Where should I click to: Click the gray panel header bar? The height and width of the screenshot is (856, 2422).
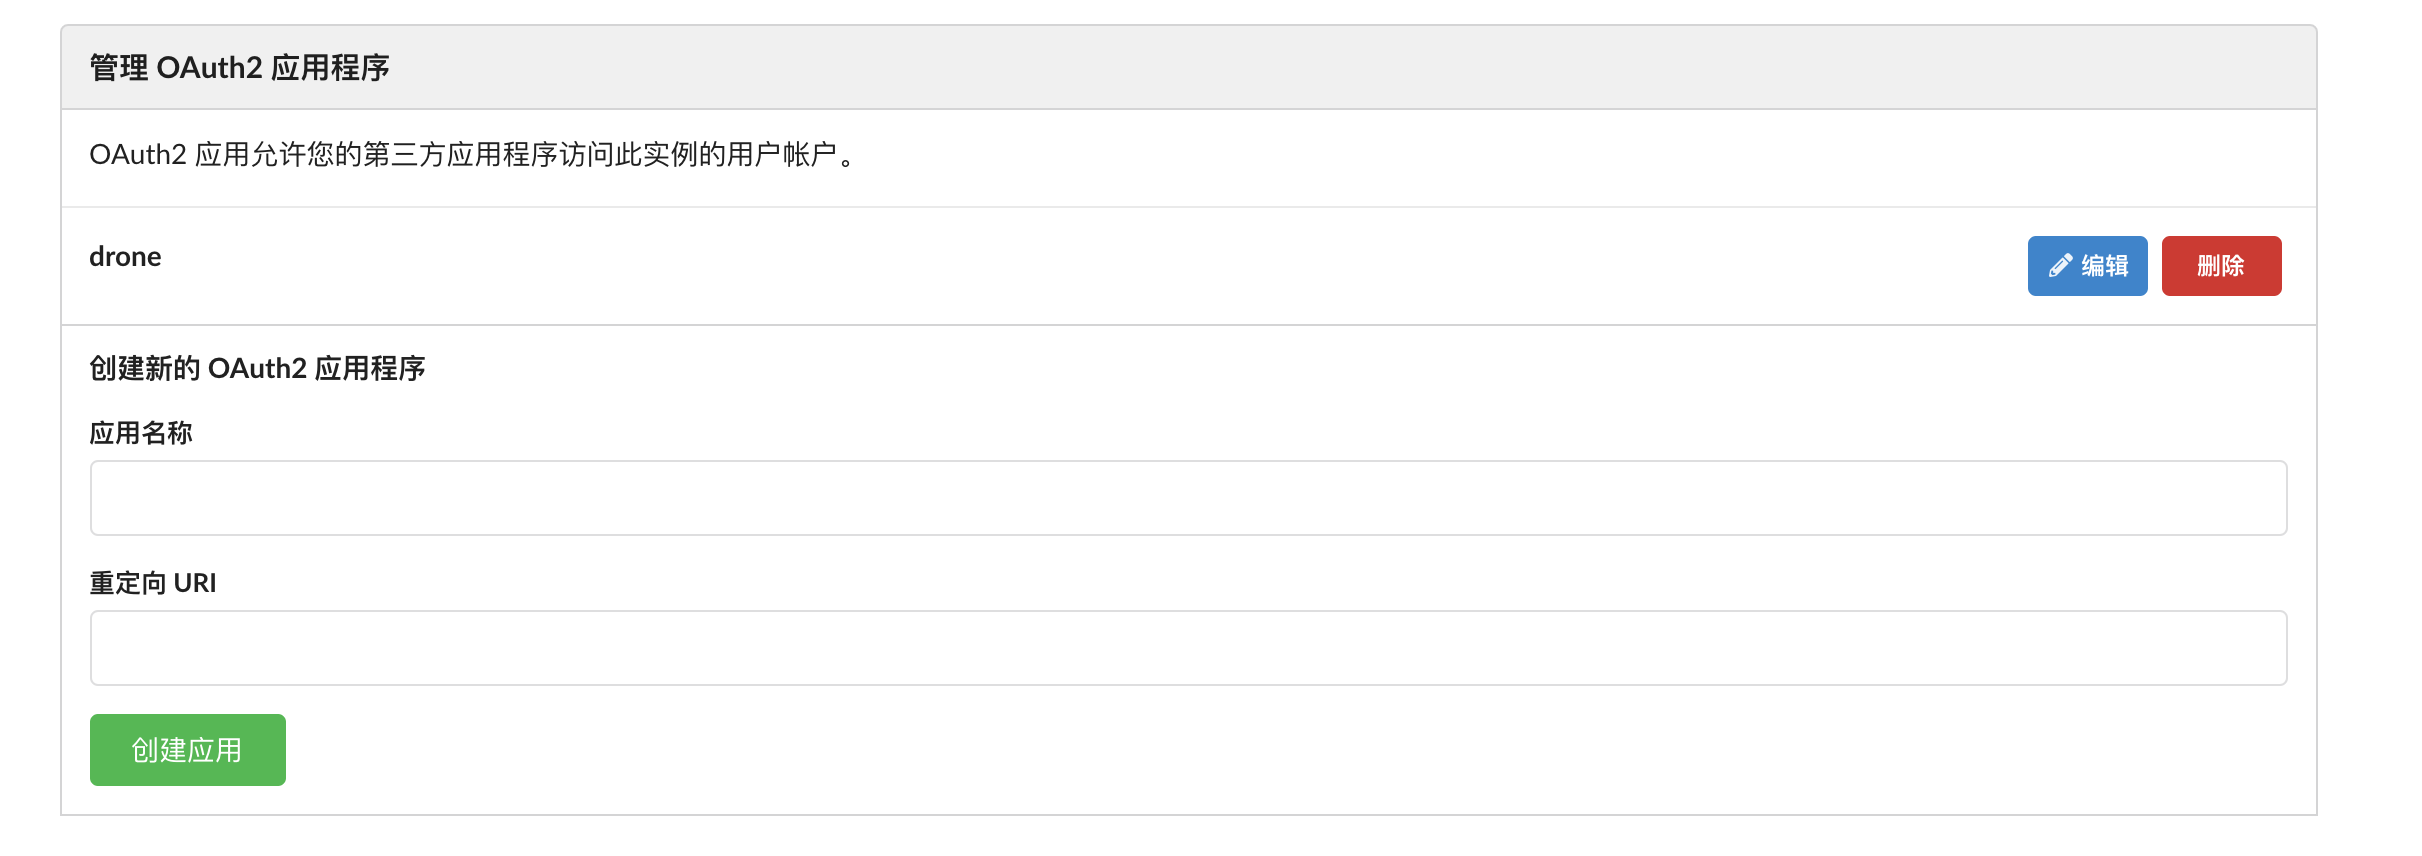click(1188, 67)
